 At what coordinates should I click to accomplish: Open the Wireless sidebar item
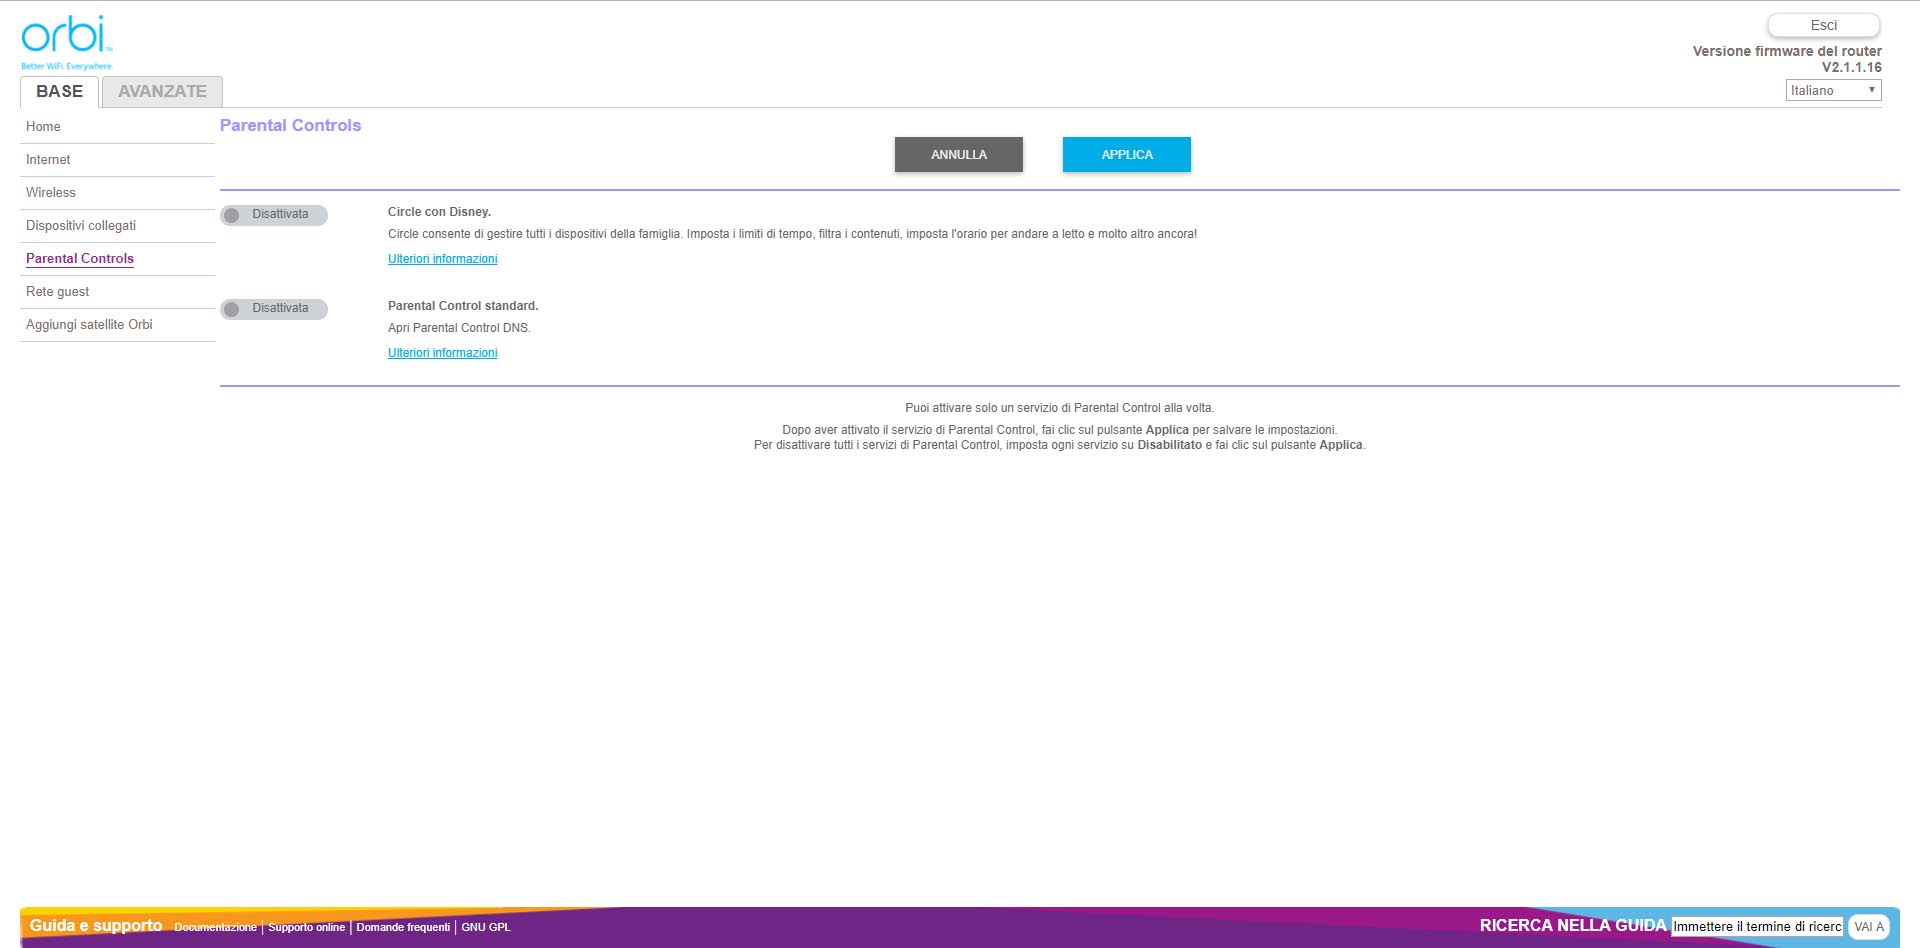tap(51, 193)
